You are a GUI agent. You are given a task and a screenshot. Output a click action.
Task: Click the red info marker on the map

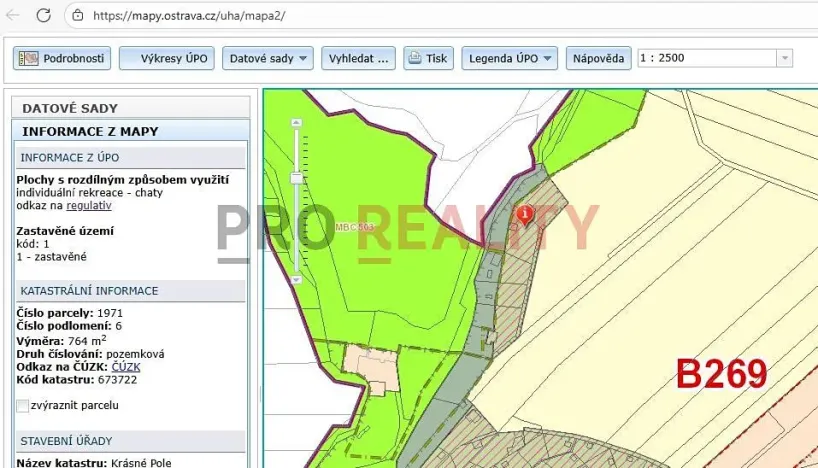526,214
